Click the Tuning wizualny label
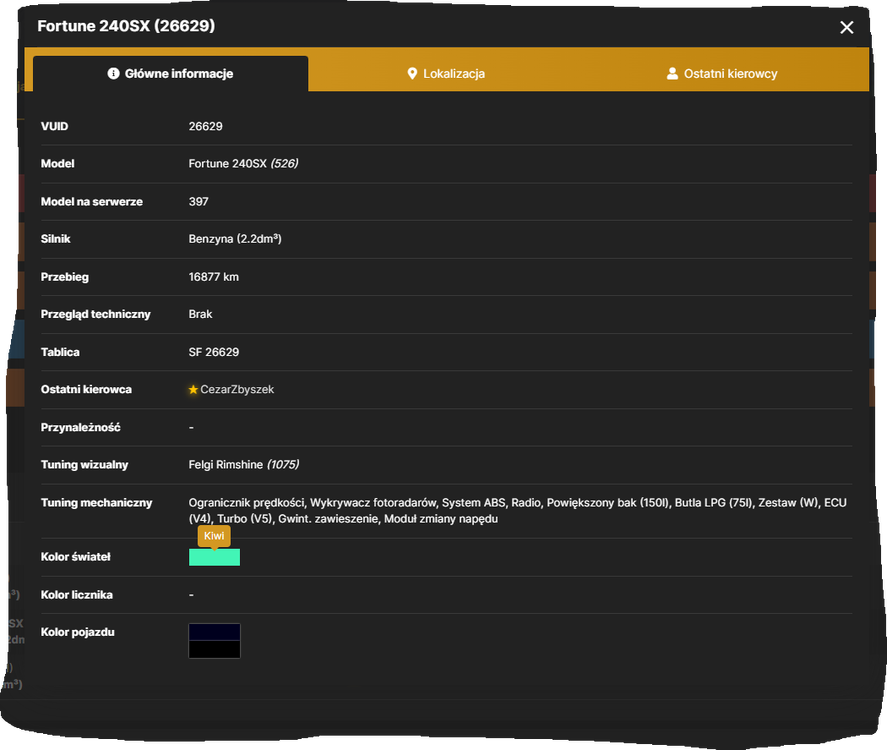Viewport: 887px width, 750px height. pos(84,464)
